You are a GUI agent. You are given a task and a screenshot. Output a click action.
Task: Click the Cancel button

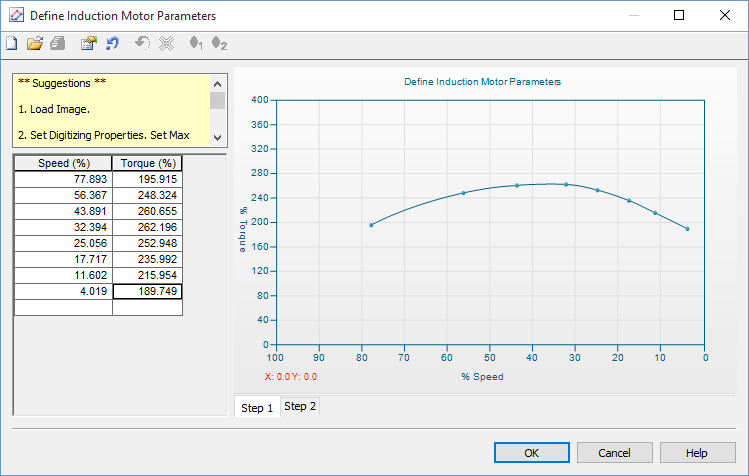(614, 453)
